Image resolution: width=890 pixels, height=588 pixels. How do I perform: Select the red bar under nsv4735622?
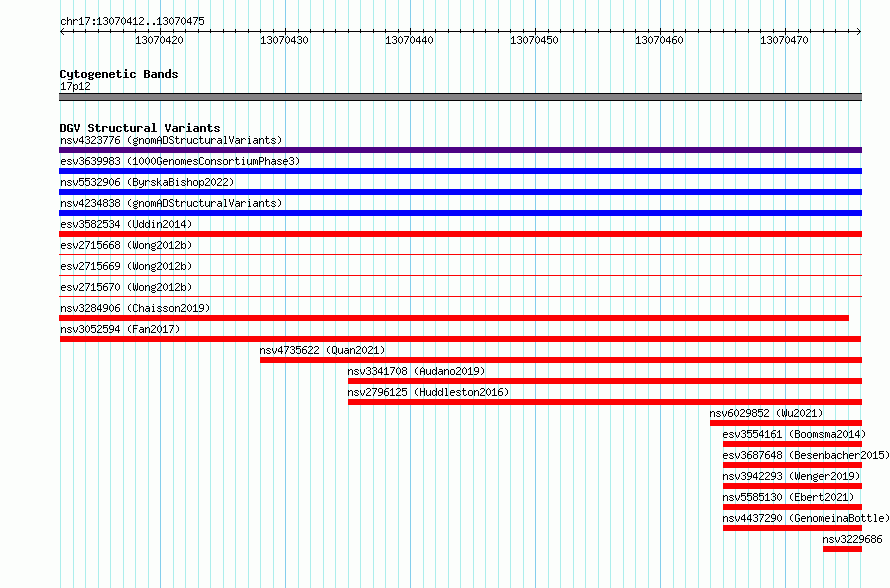(561, 360)
